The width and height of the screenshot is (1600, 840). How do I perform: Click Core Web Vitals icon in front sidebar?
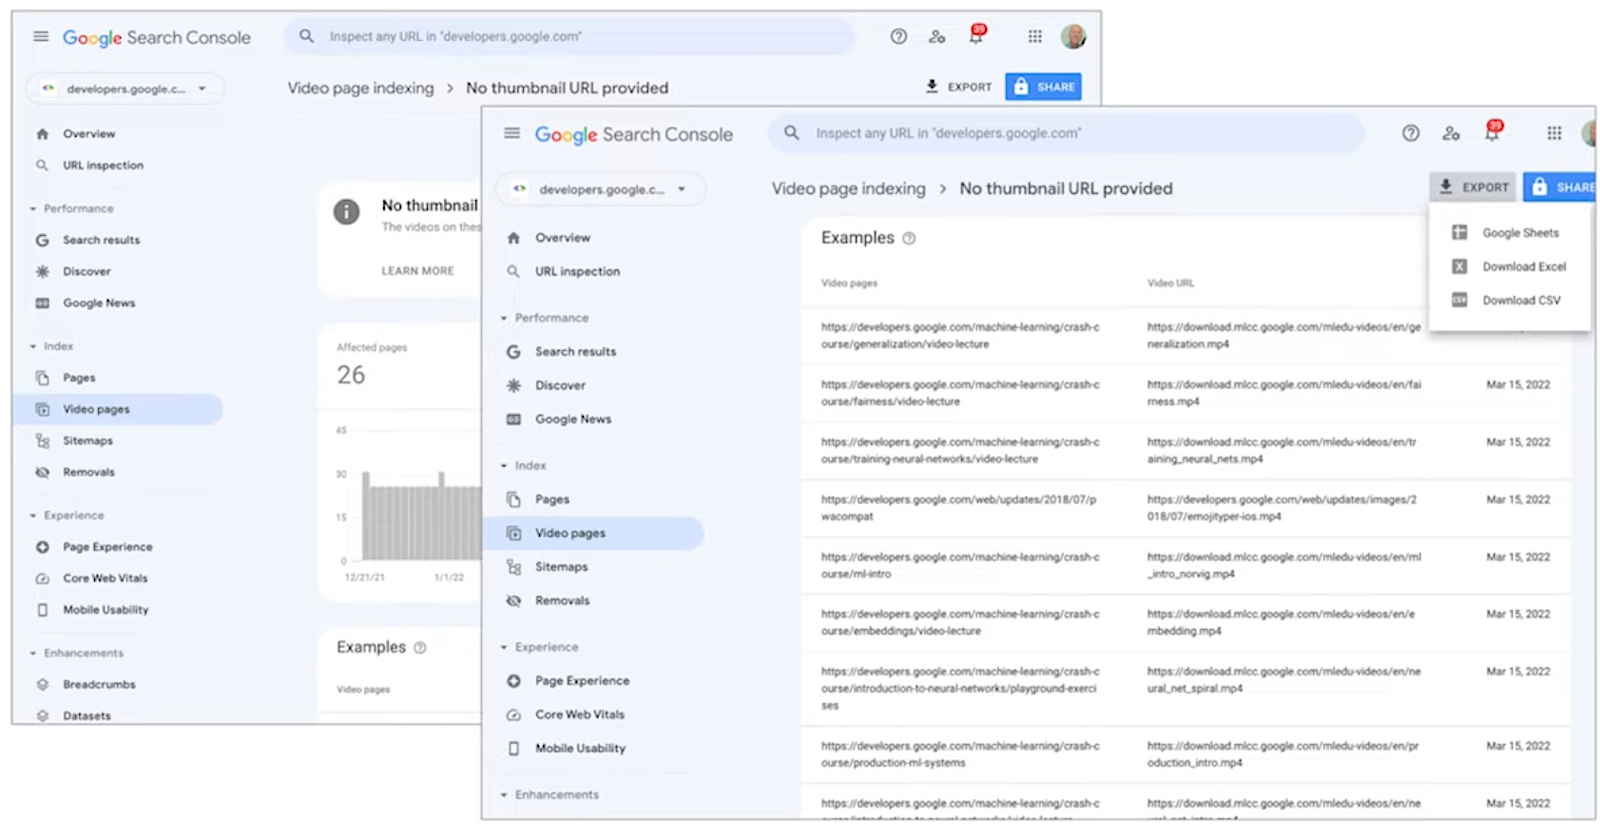coord(513,715)
